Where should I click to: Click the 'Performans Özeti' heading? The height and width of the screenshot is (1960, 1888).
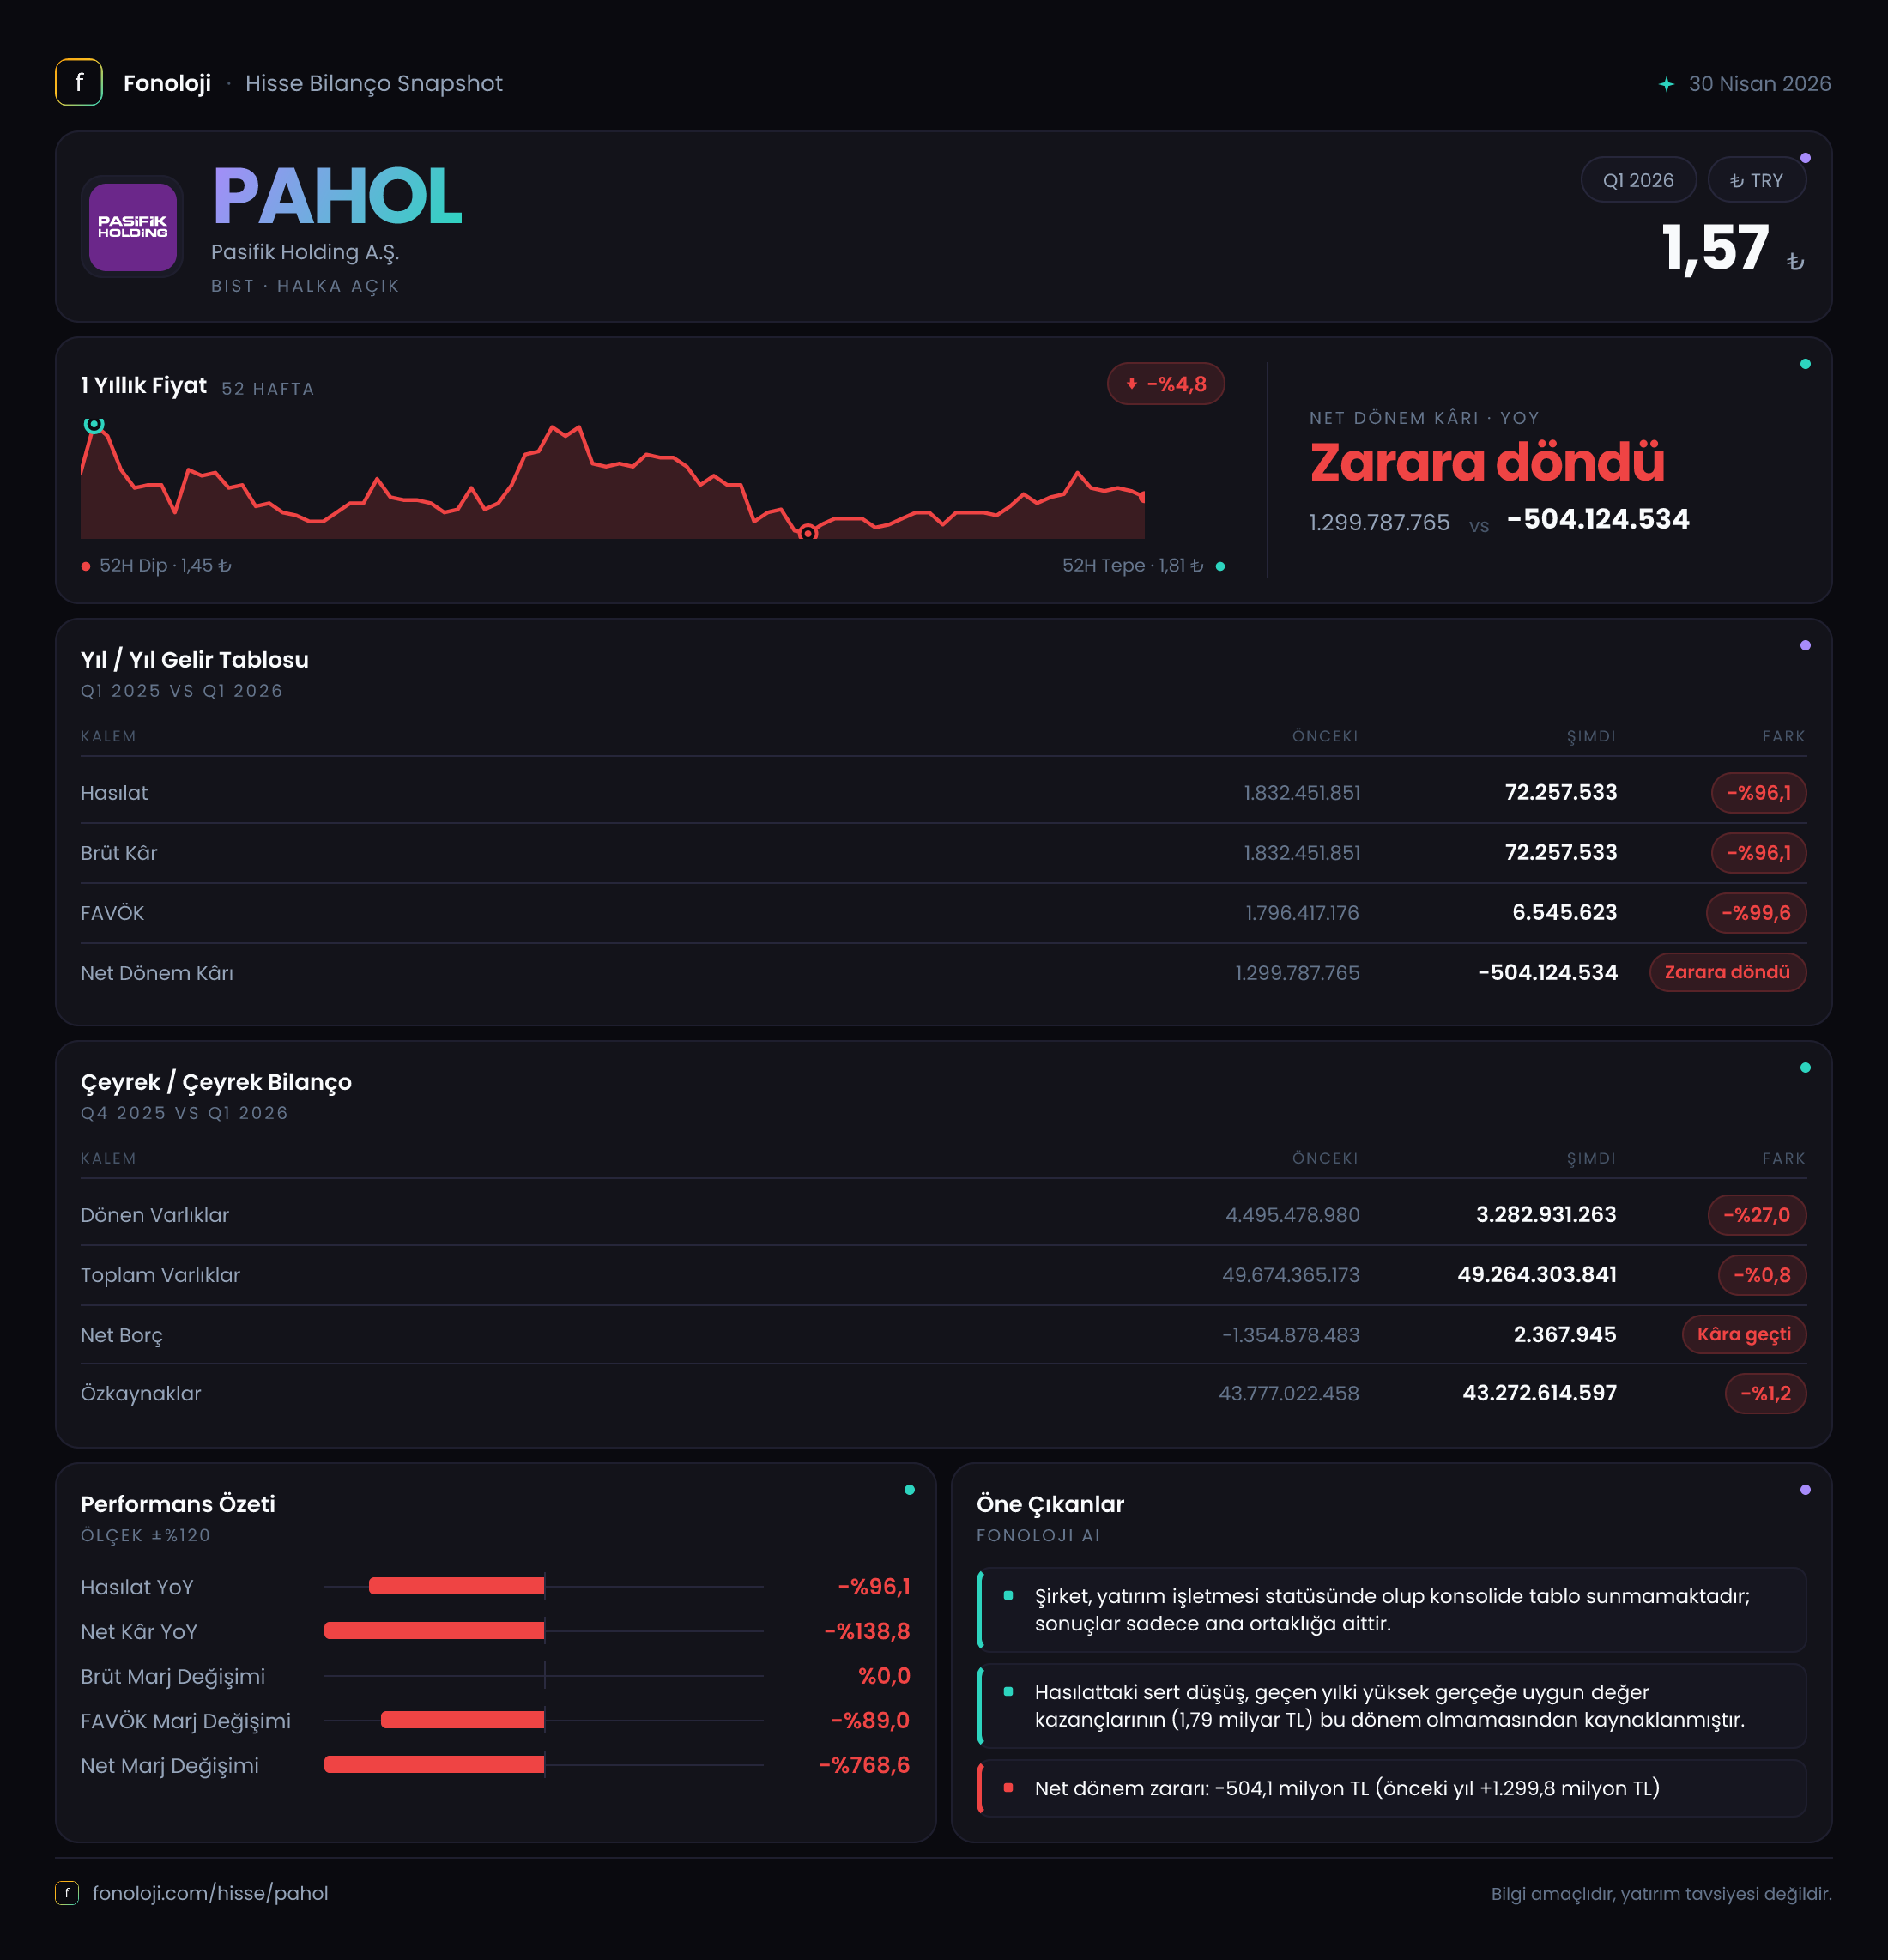pyautogui.click(x=178, y=1504)
